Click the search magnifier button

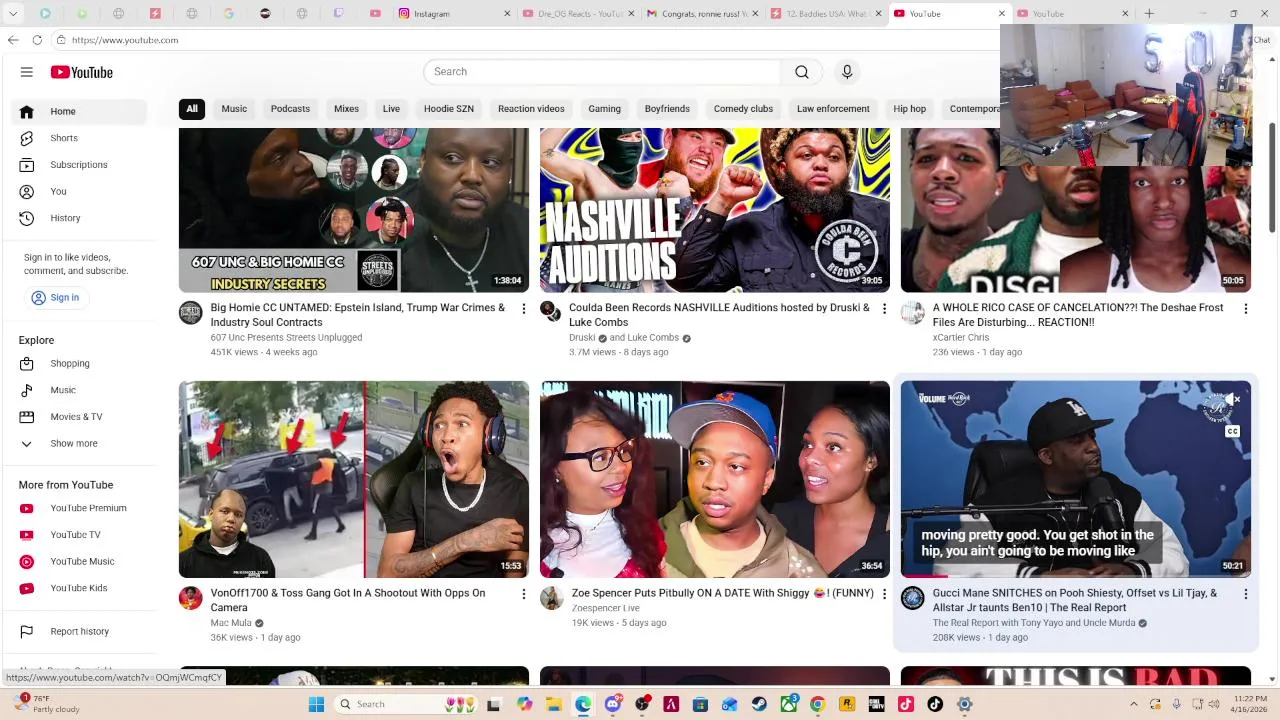point(802,72)
